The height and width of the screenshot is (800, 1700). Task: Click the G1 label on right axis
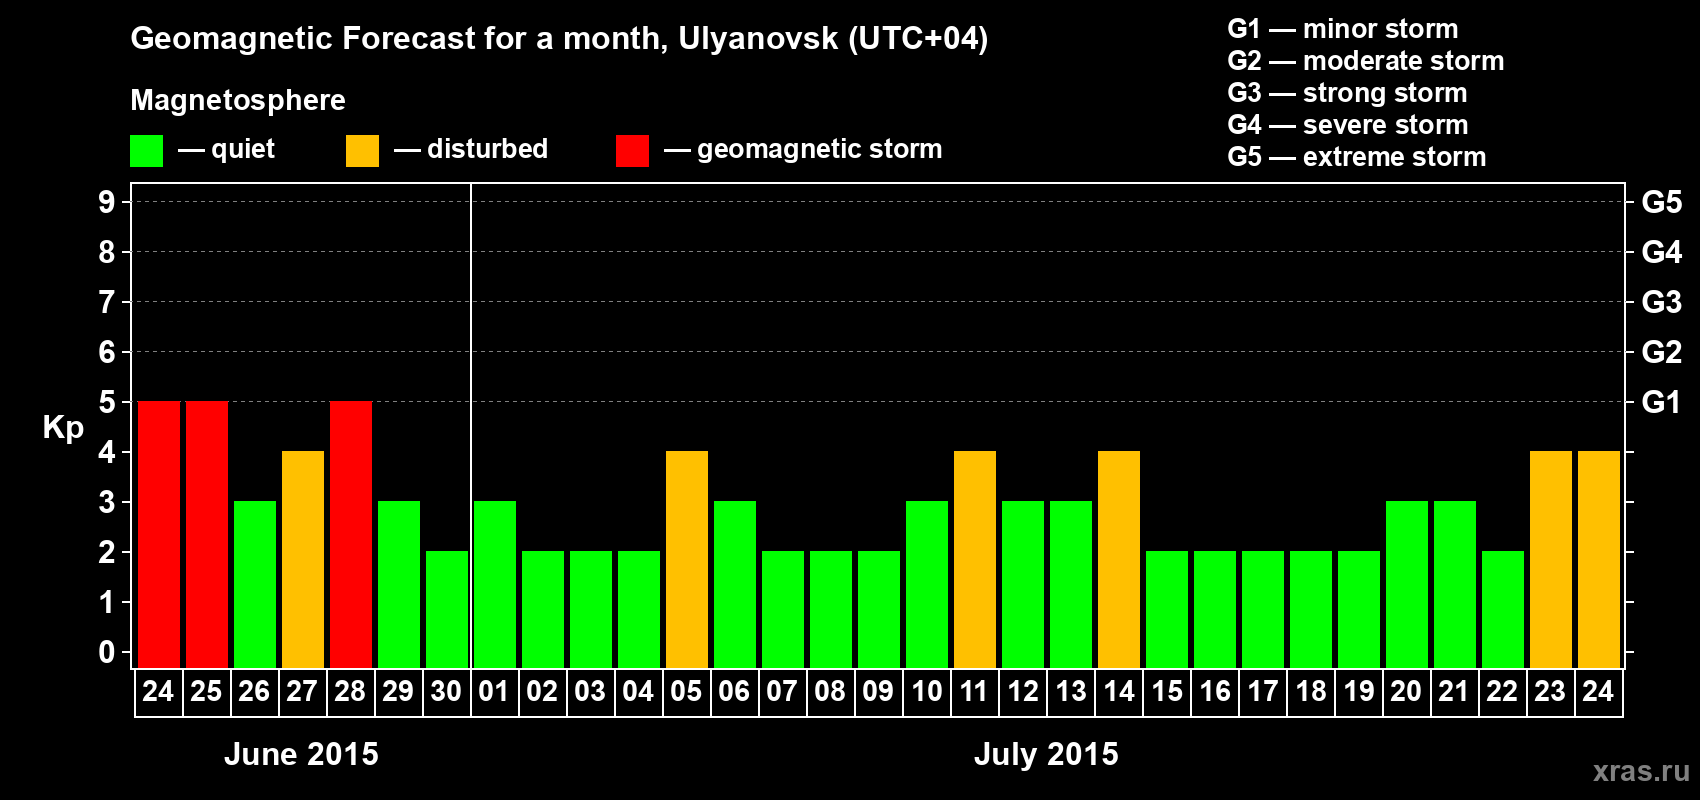1662,402
